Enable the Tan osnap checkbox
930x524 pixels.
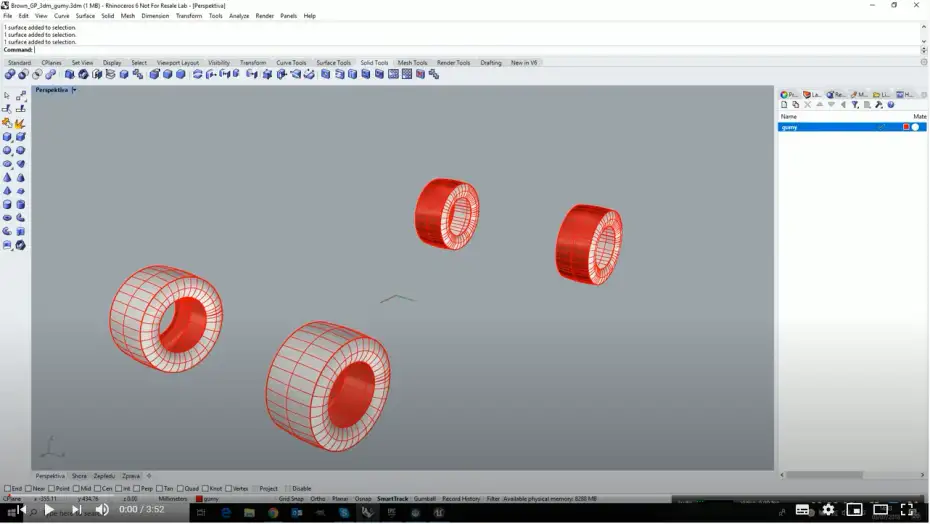point(160,489)
